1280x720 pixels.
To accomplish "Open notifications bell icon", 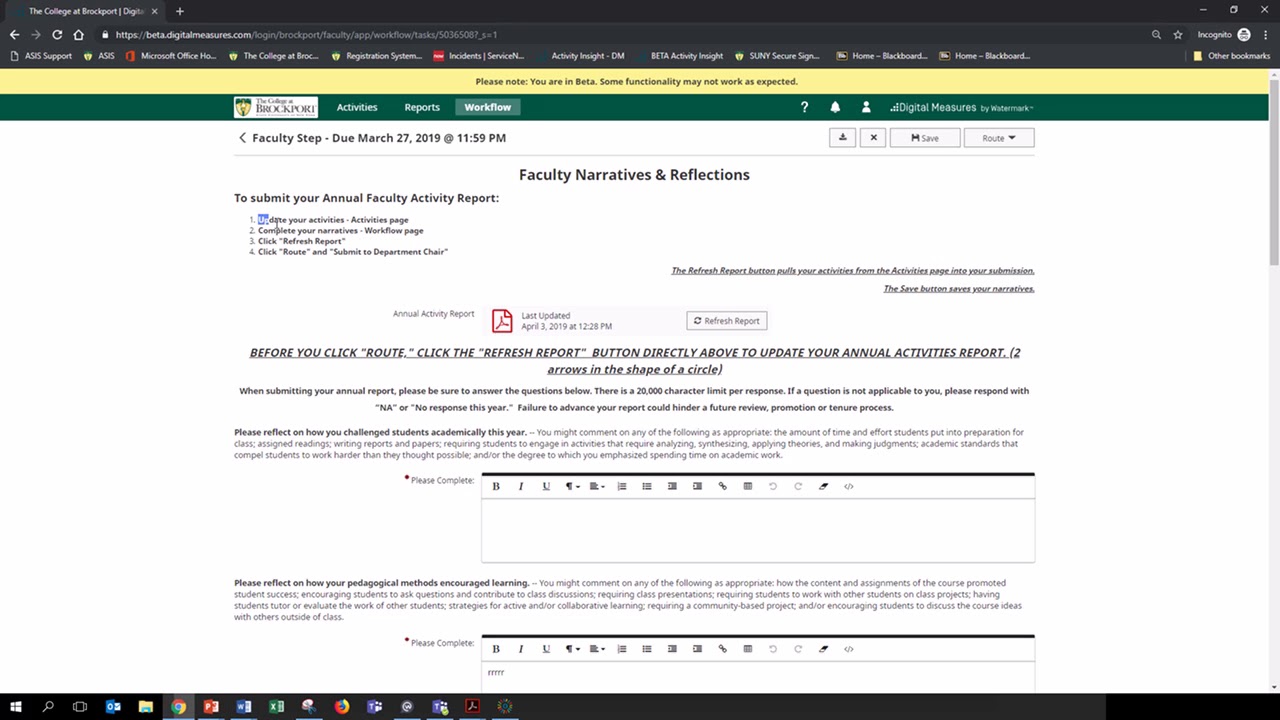I will [x=835, y=107].
